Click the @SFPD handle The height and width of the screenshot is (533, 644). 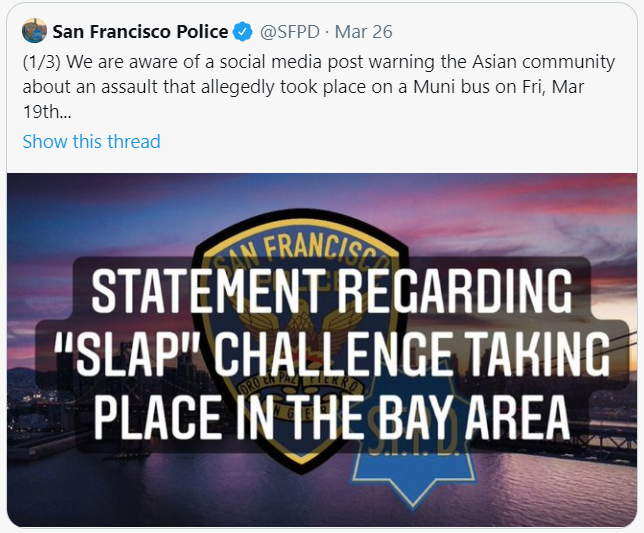(291, 32)
